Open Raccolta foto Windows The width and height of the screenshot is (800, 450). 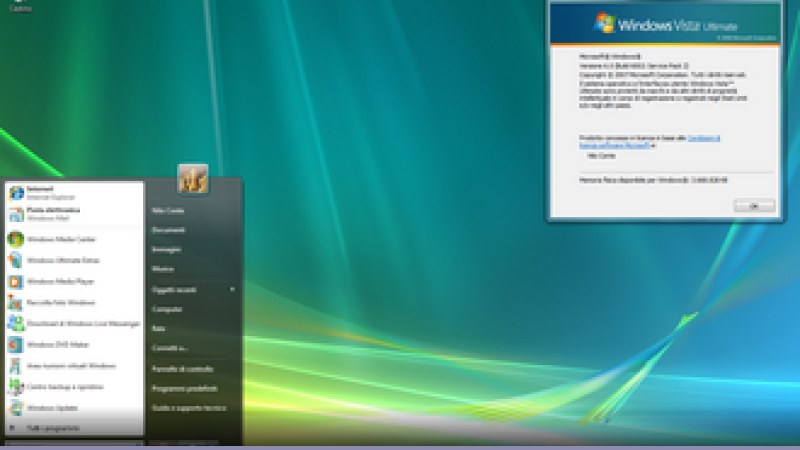74,303
